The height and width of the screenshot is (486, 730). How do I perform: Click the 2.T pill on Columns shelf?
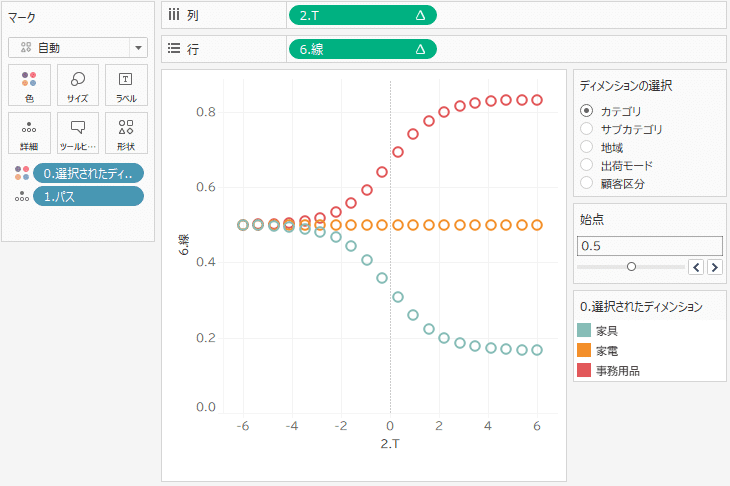pos(361,15)
